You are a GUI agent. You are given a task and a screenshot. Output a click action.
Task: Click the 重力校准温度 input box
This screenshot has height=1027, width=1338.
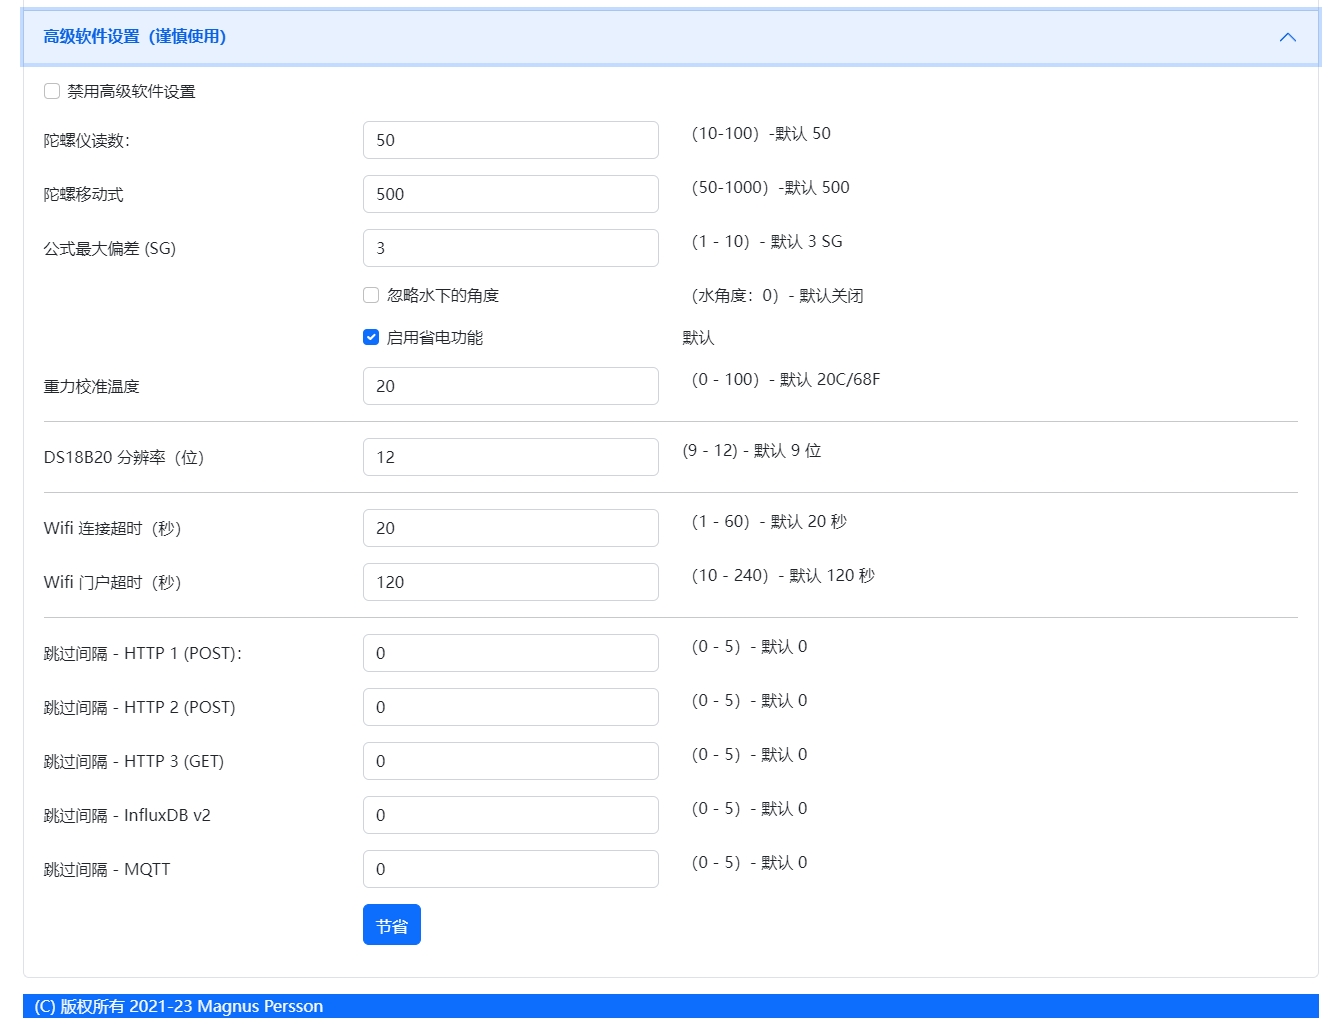510,386
